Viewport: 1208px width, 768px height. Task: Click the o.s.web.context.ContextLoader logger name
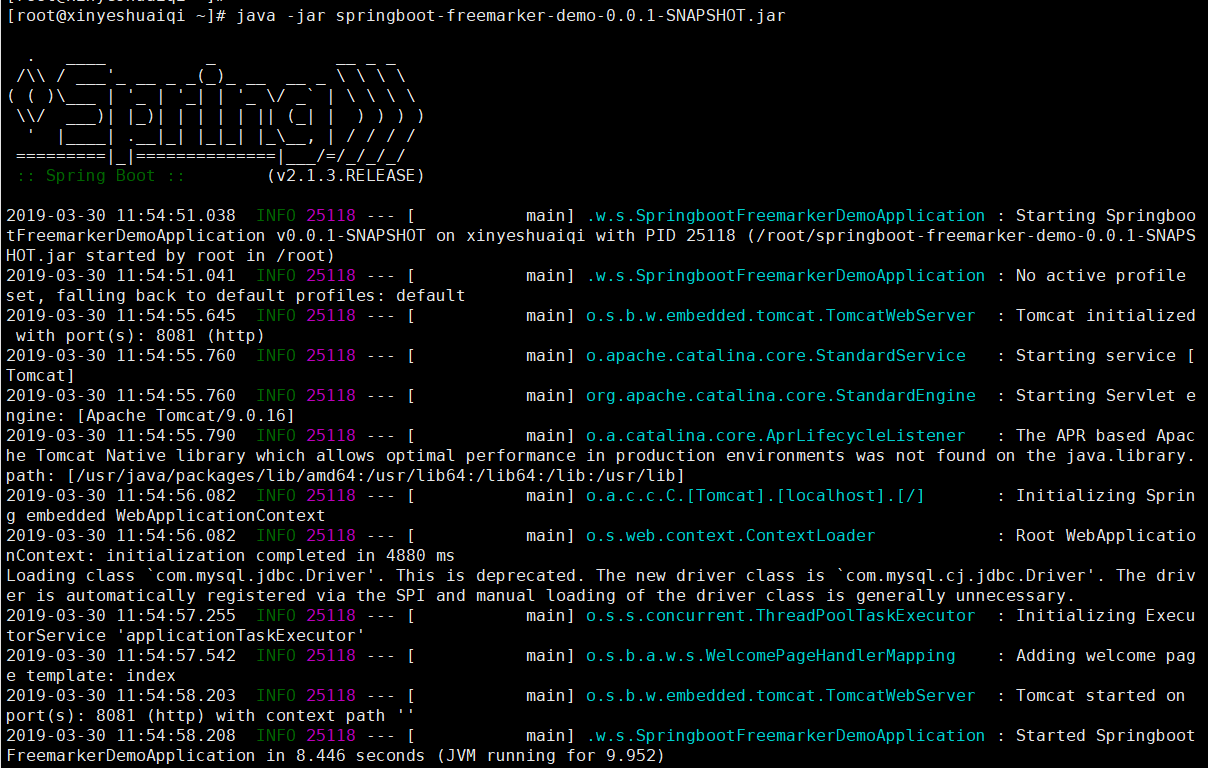tap(730, 536)
